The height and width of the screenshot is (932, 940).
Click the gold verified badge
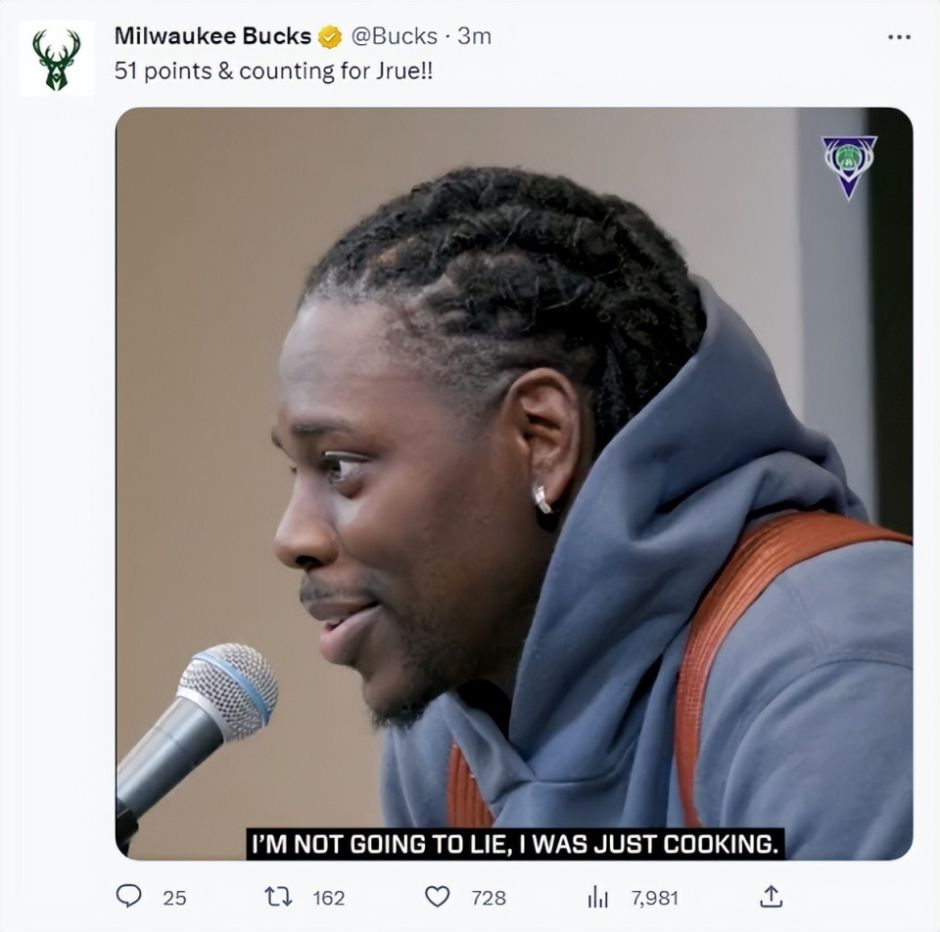click(329, 37)
